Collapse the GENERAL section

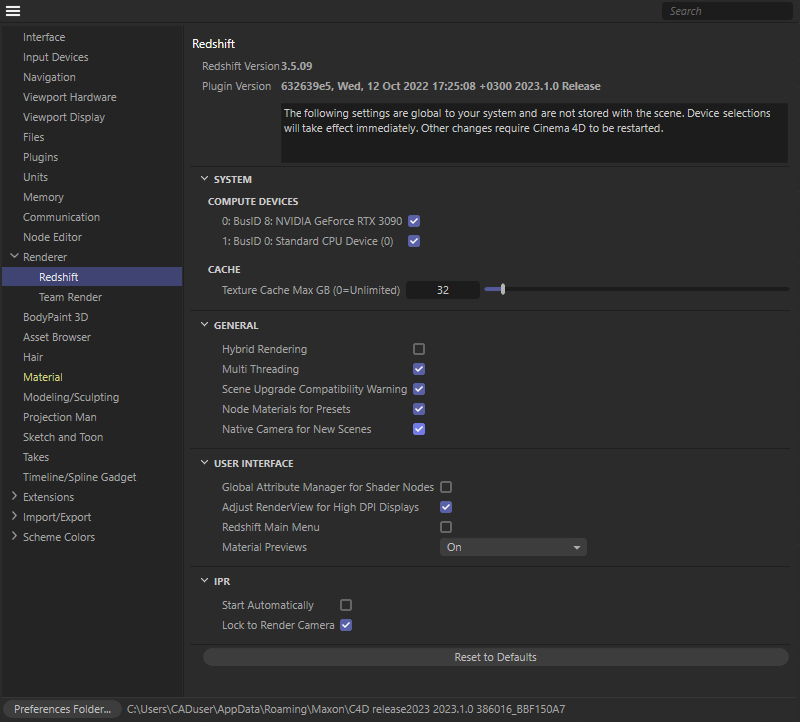205,325
